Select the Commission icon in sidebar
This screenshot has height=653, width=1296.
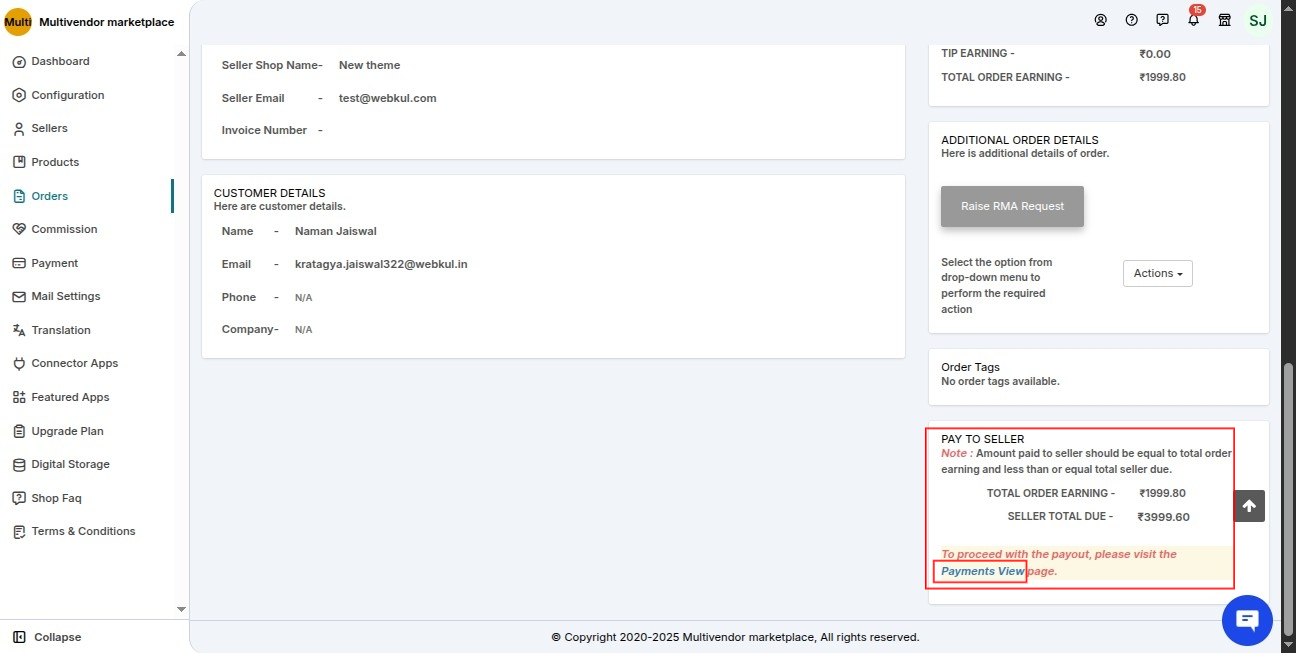point(21,229)
